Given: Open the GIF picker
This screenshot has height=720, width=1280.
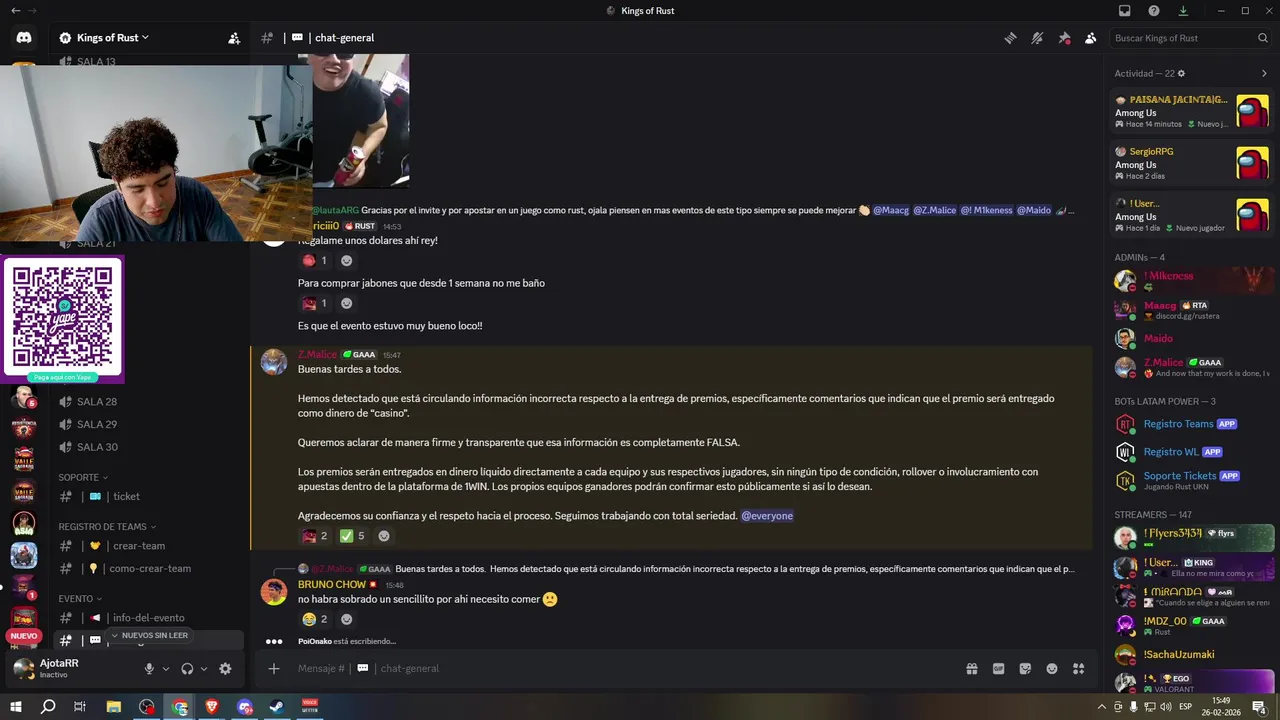Looking at the screenshot, I should (998, 668).
